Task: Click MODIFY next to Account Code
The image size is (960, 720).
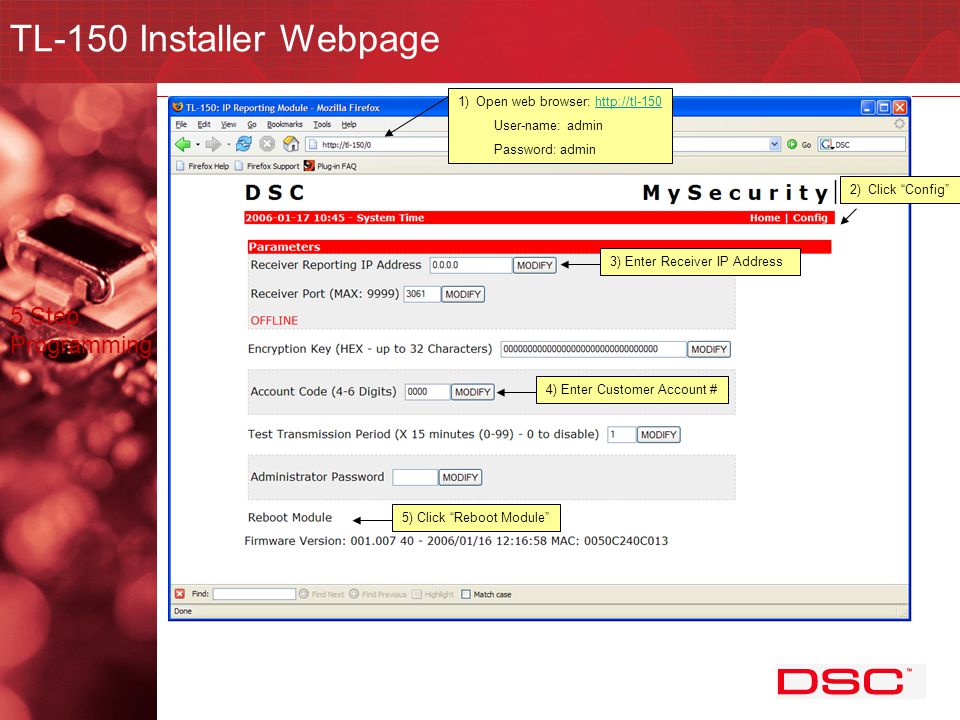Action: click(473, 392)
